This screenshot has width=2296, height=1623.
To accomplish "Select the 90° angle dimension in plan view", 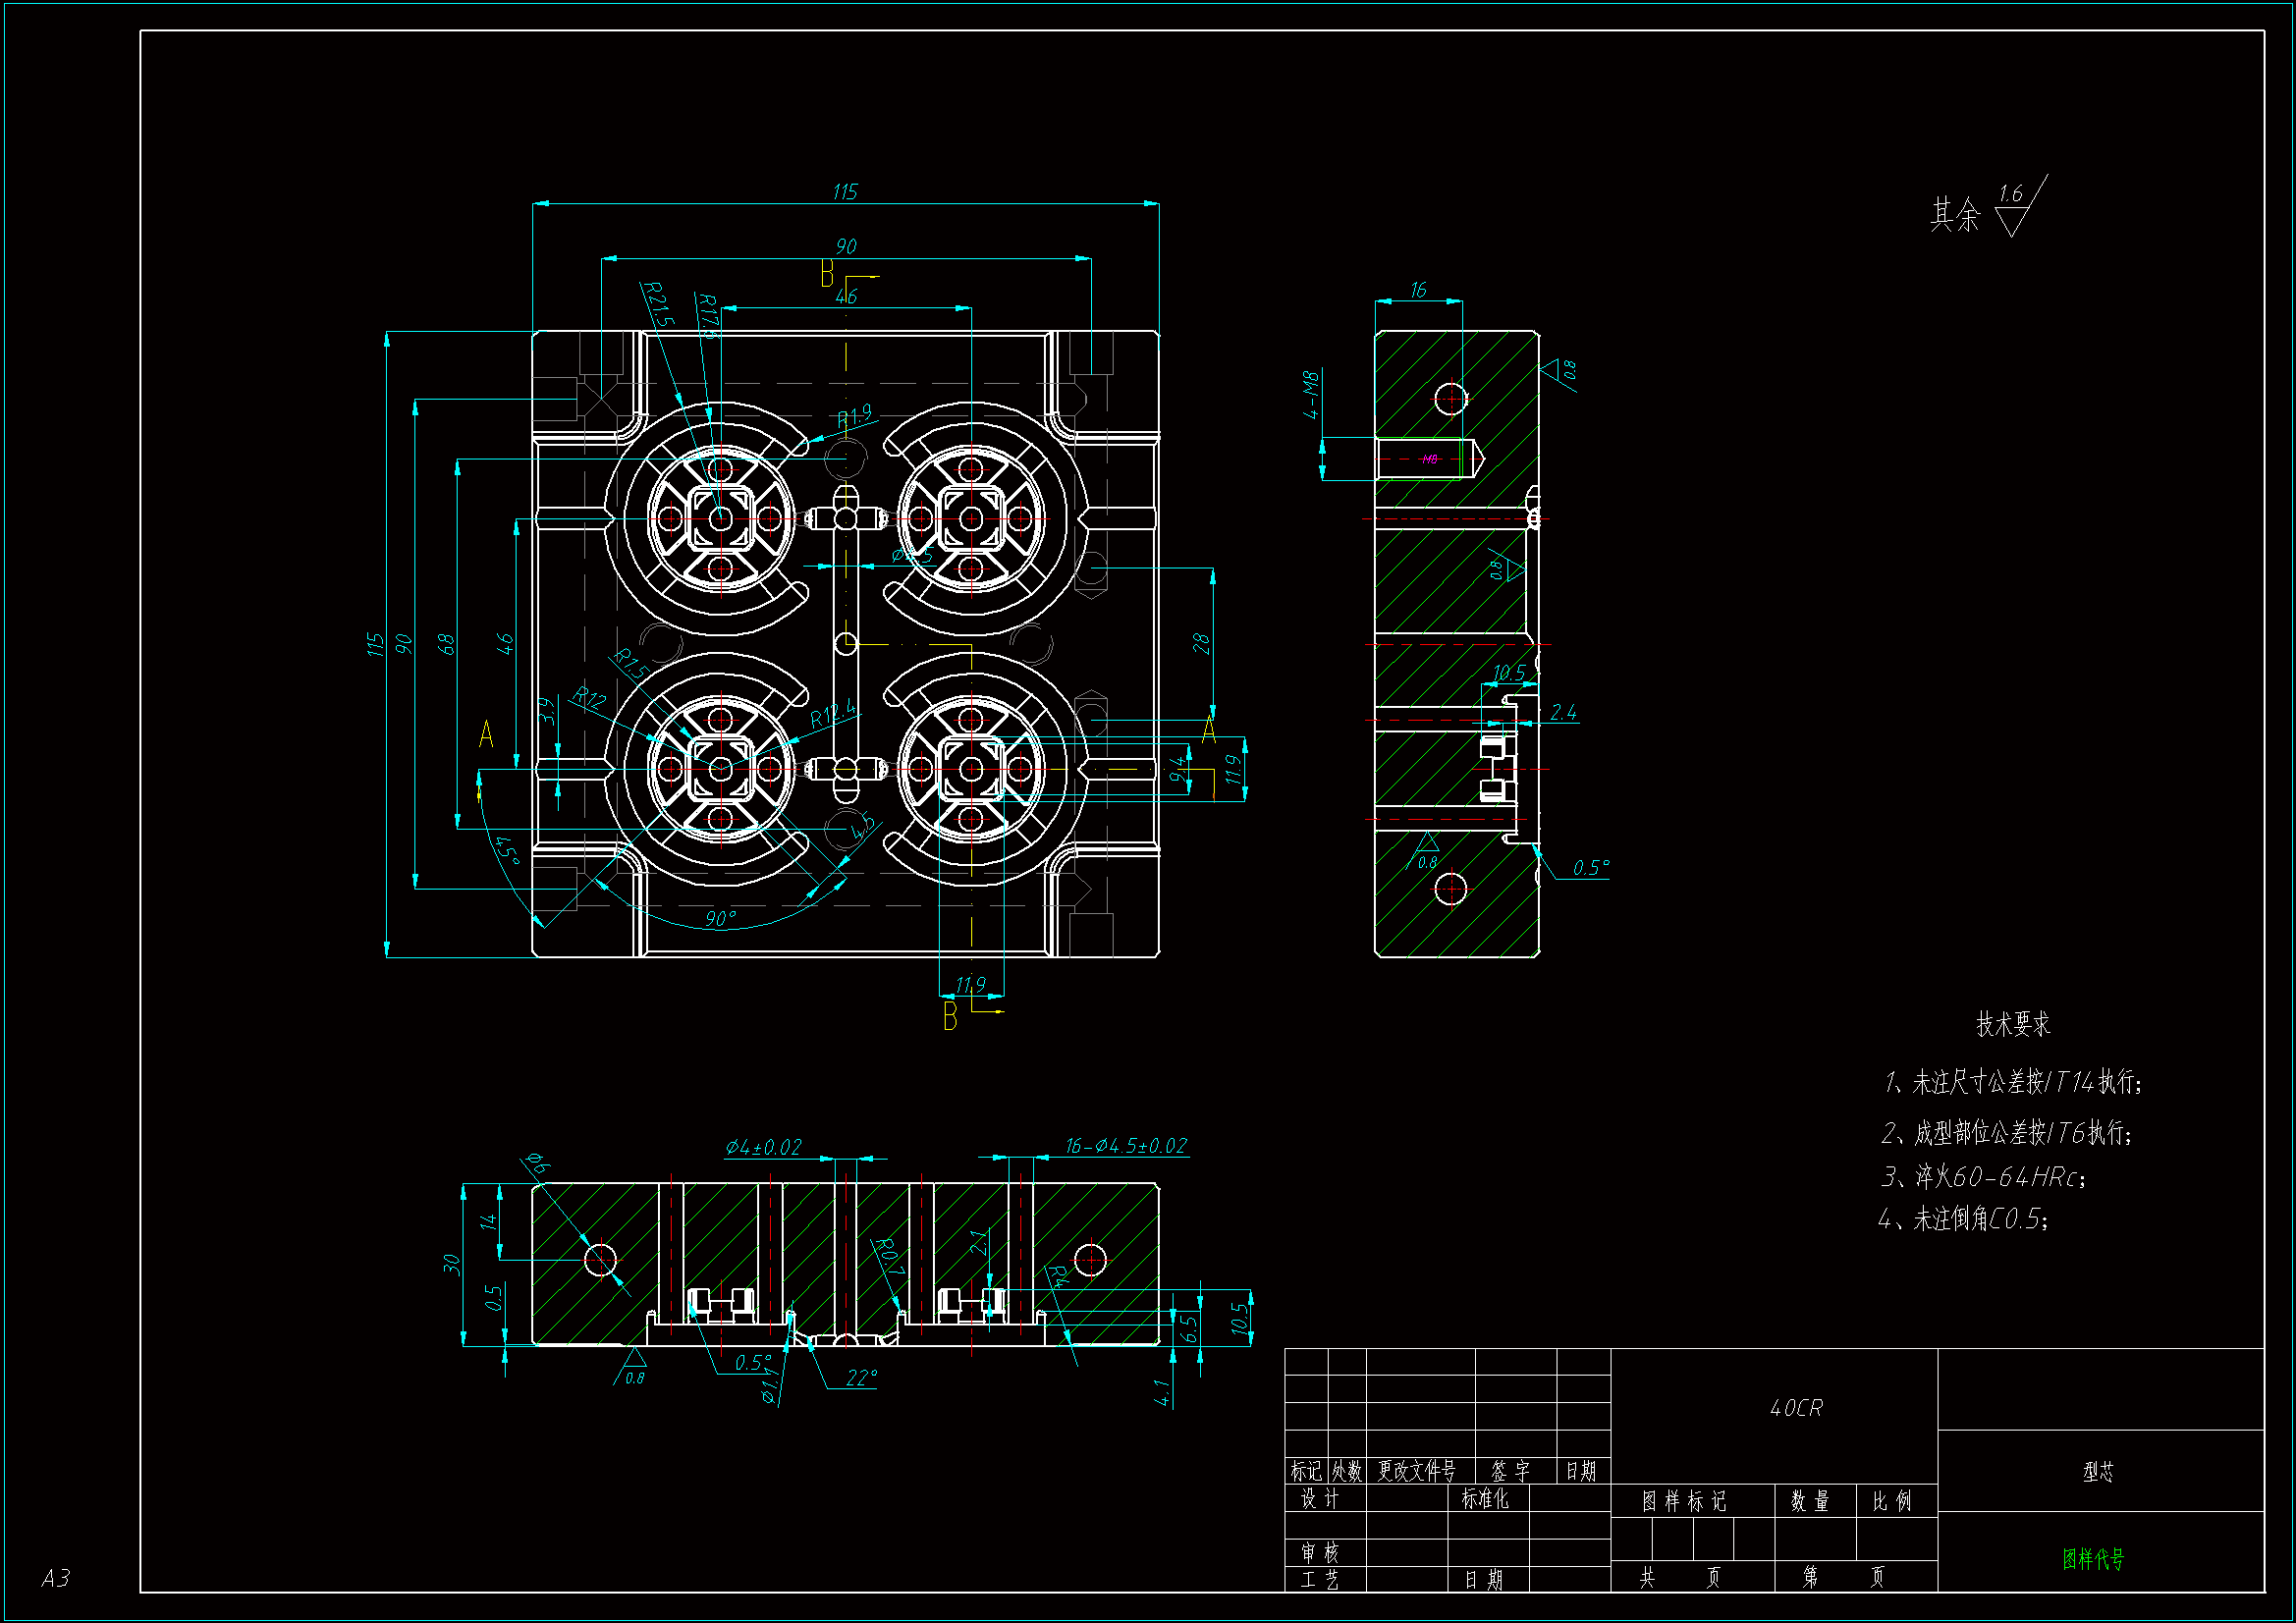I will (720, 918).
